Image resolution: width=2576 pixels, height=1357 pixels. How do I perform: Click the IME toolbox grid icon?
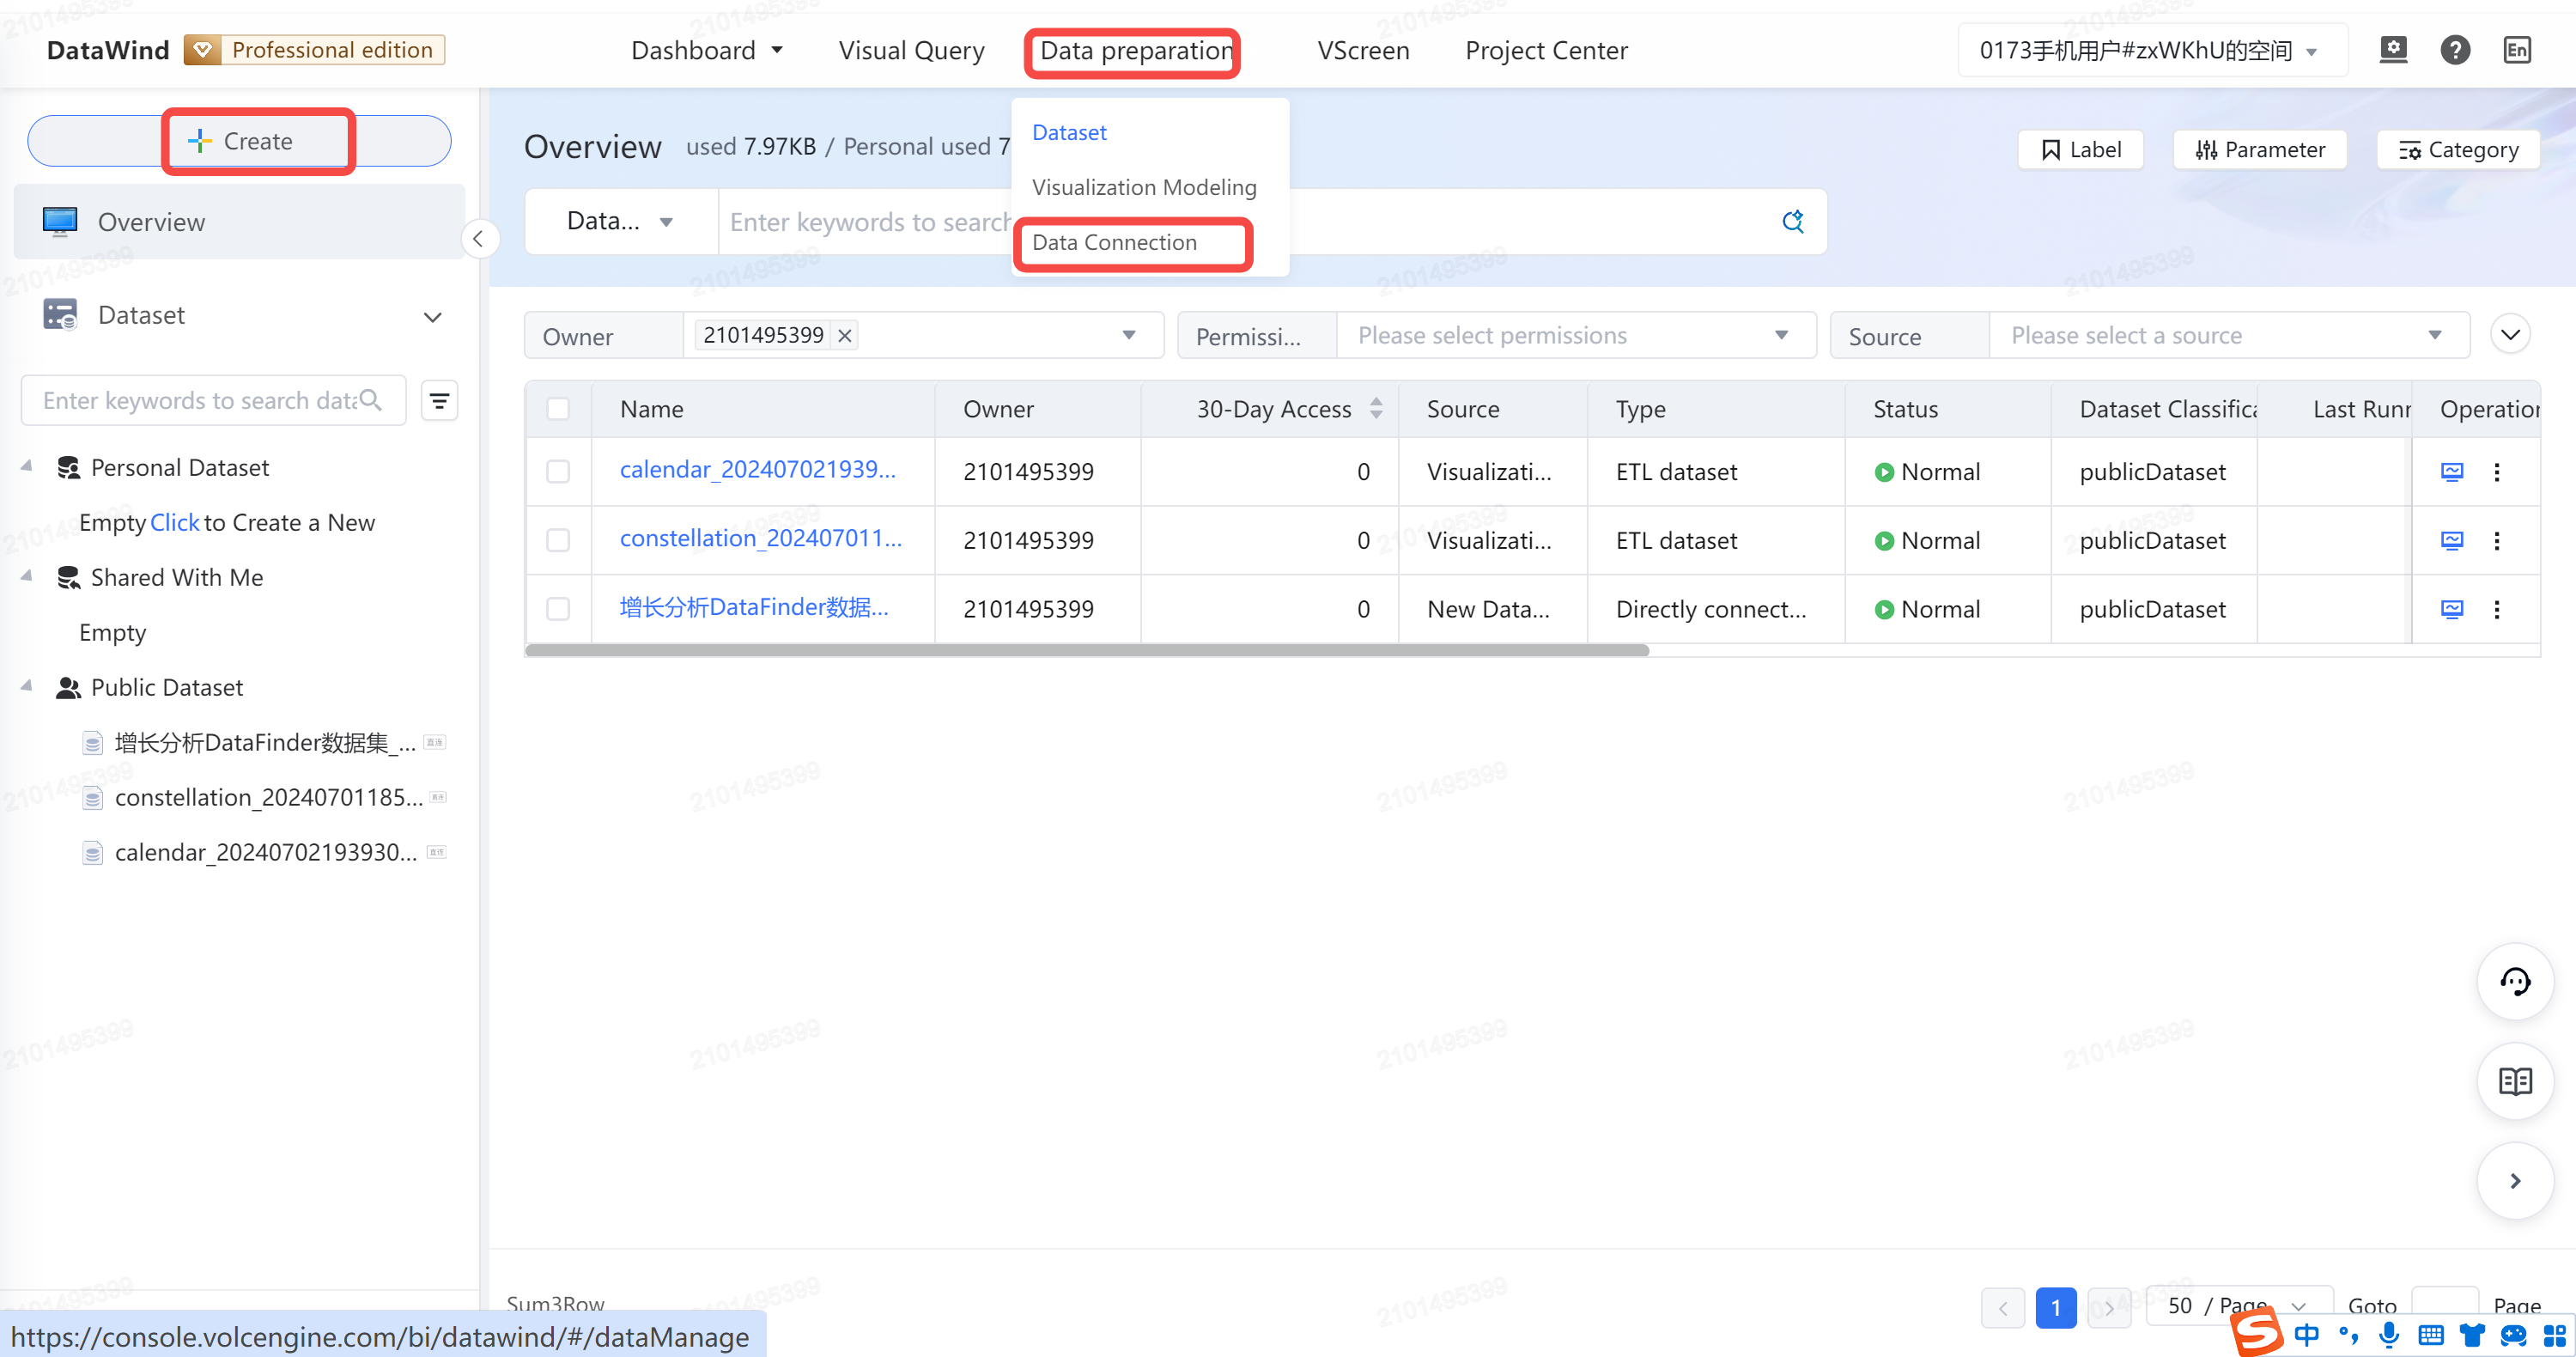(2555, 1335)
